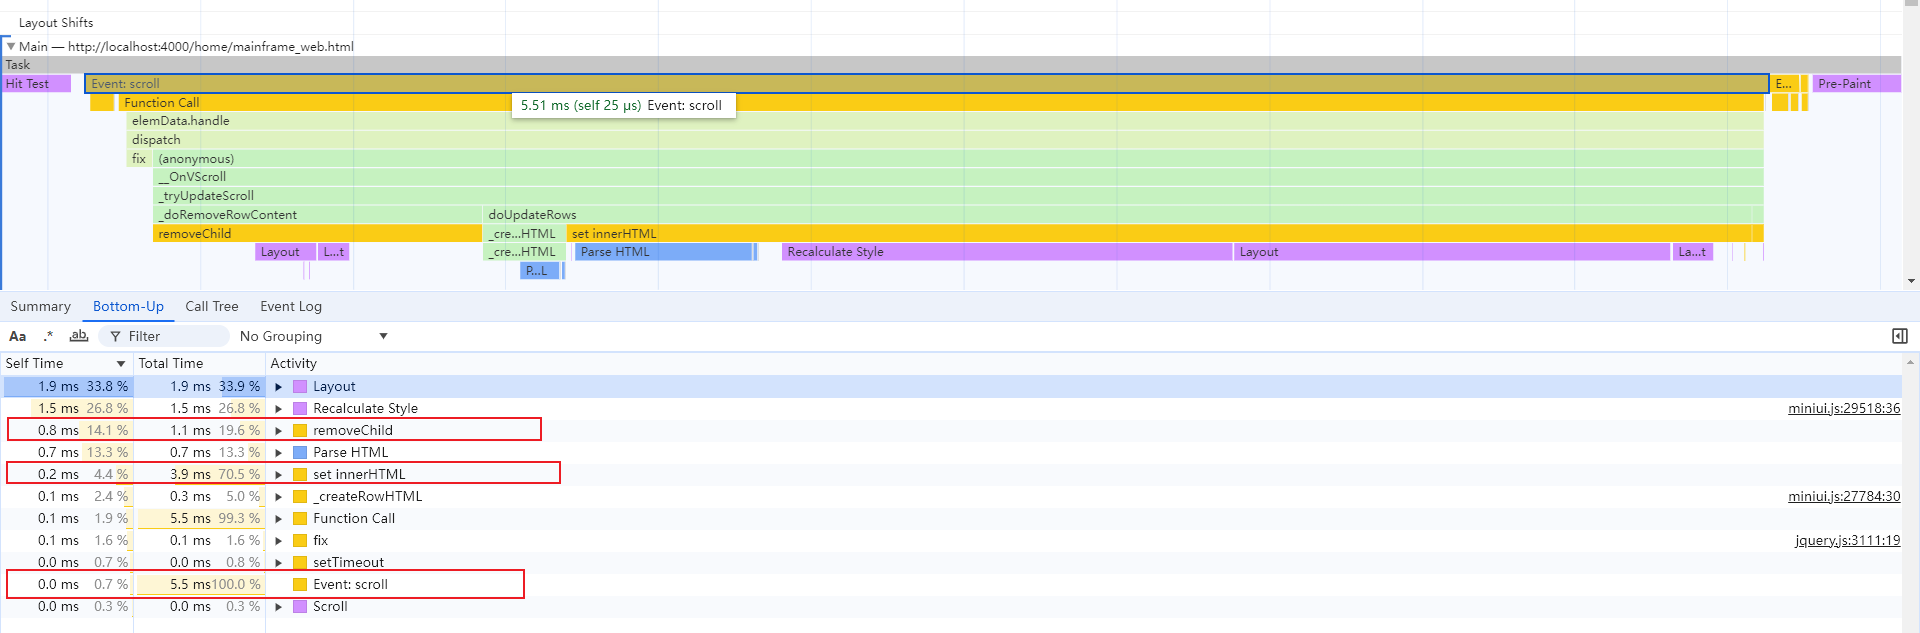Select the Hit Test flame block
Image resolution: width=1920 pixels, height=633 pixels.
[x=36, y=83]
